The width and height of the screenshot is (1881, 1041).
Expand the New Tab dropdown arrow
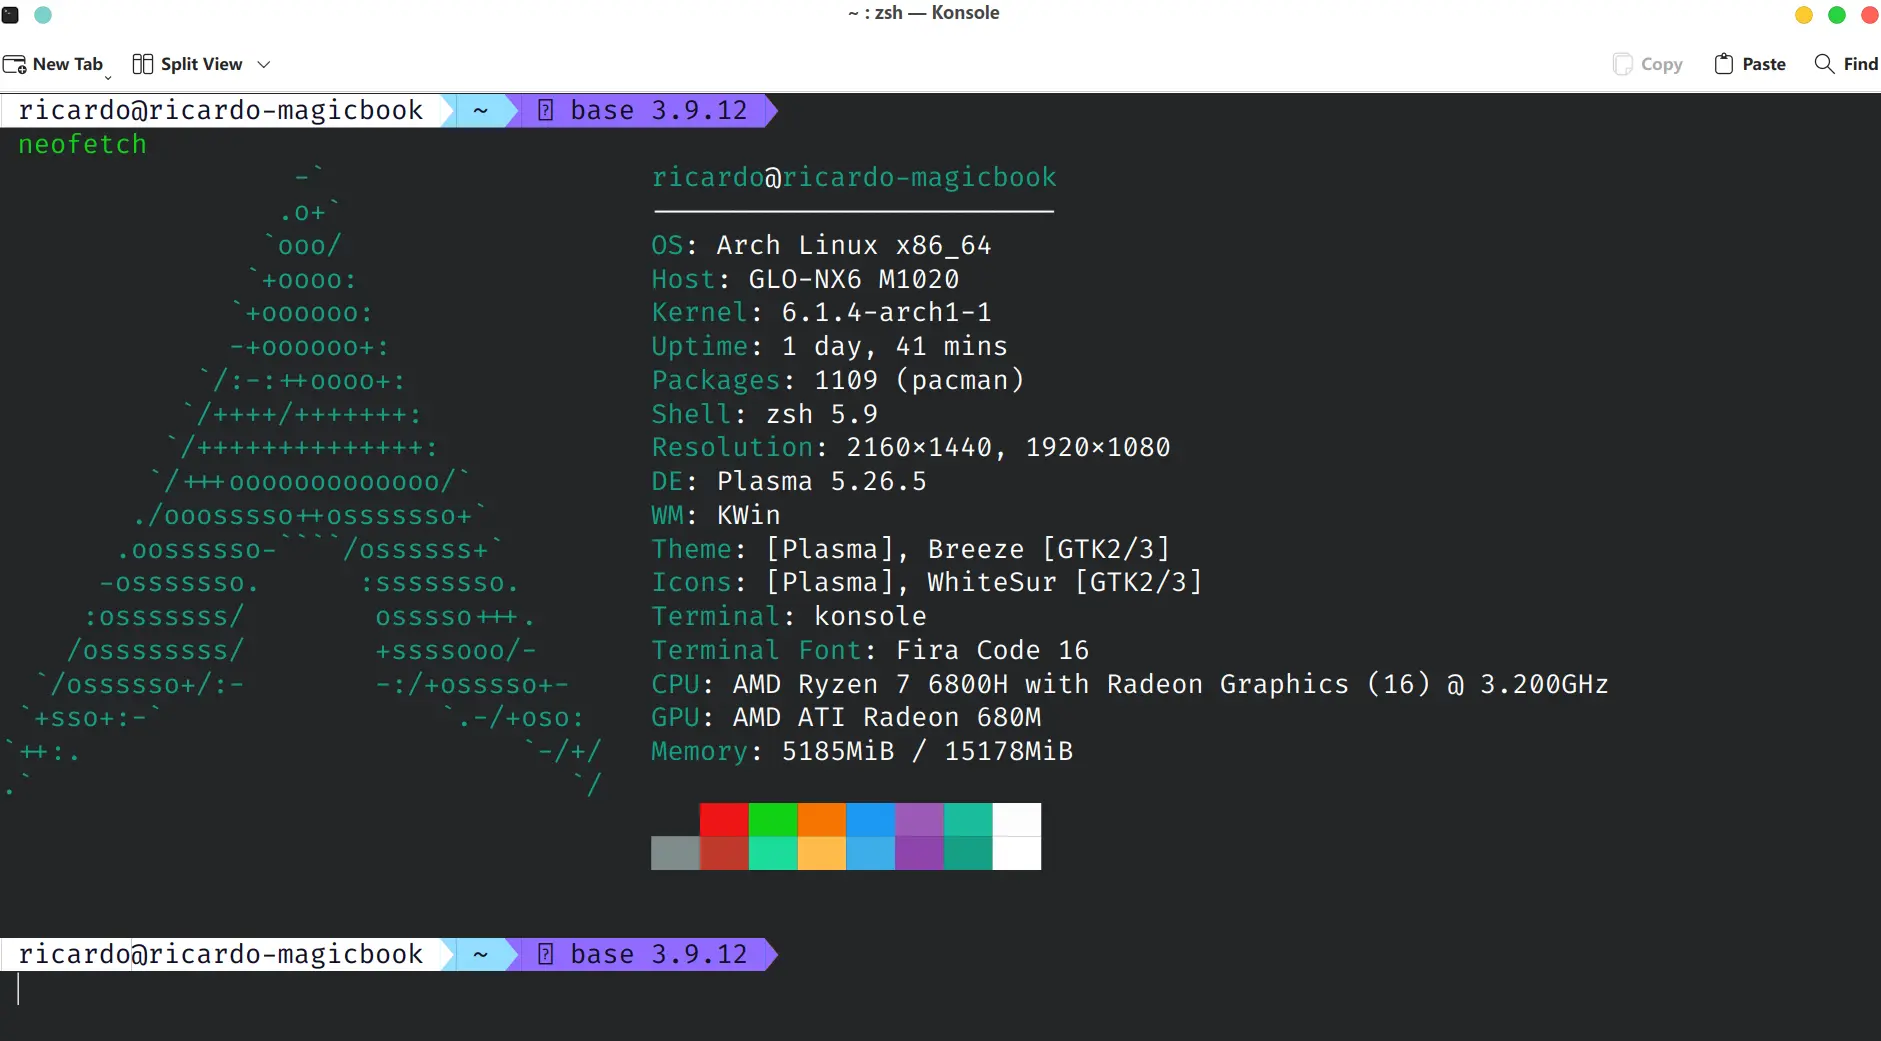click(x=108, y=76)
